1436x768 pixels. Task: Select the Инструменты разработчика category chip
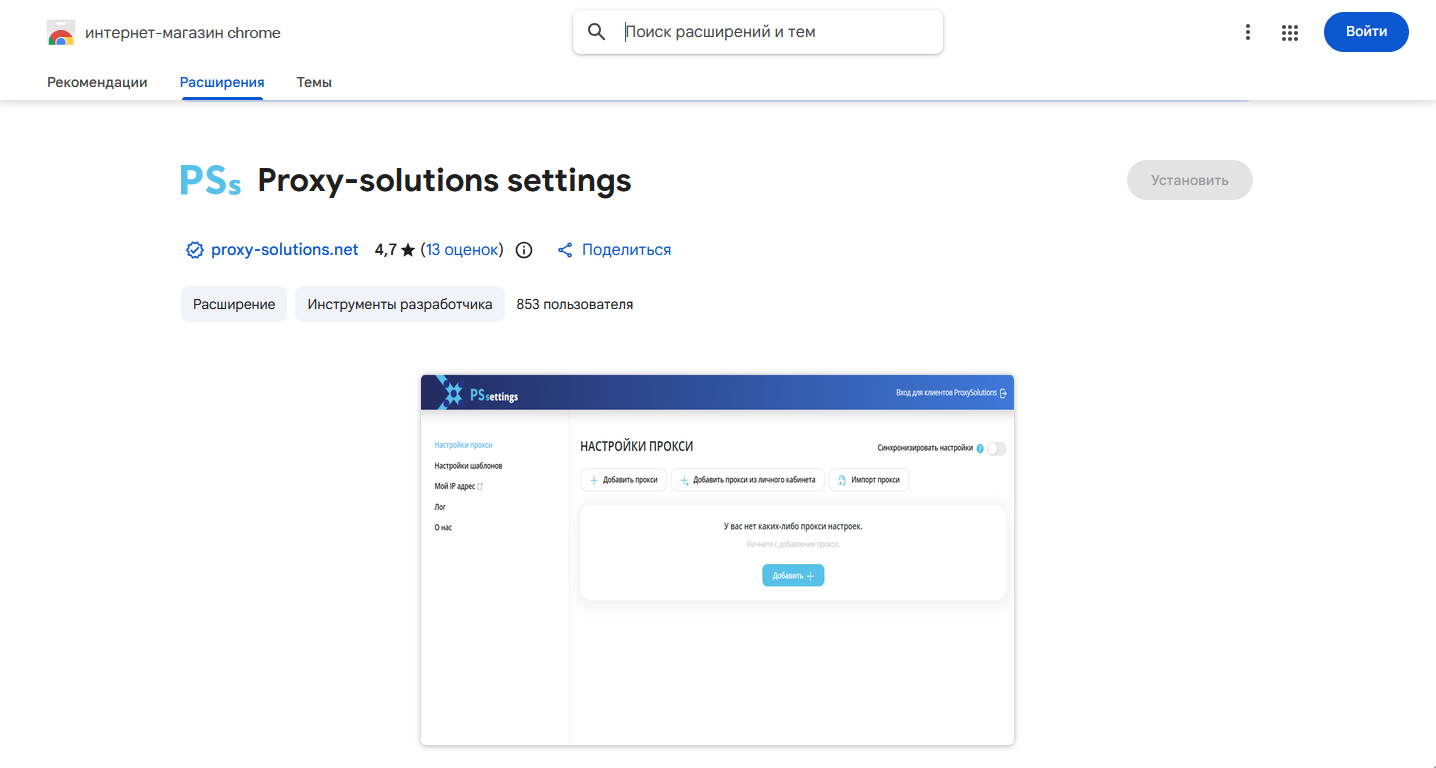[399, 304]
